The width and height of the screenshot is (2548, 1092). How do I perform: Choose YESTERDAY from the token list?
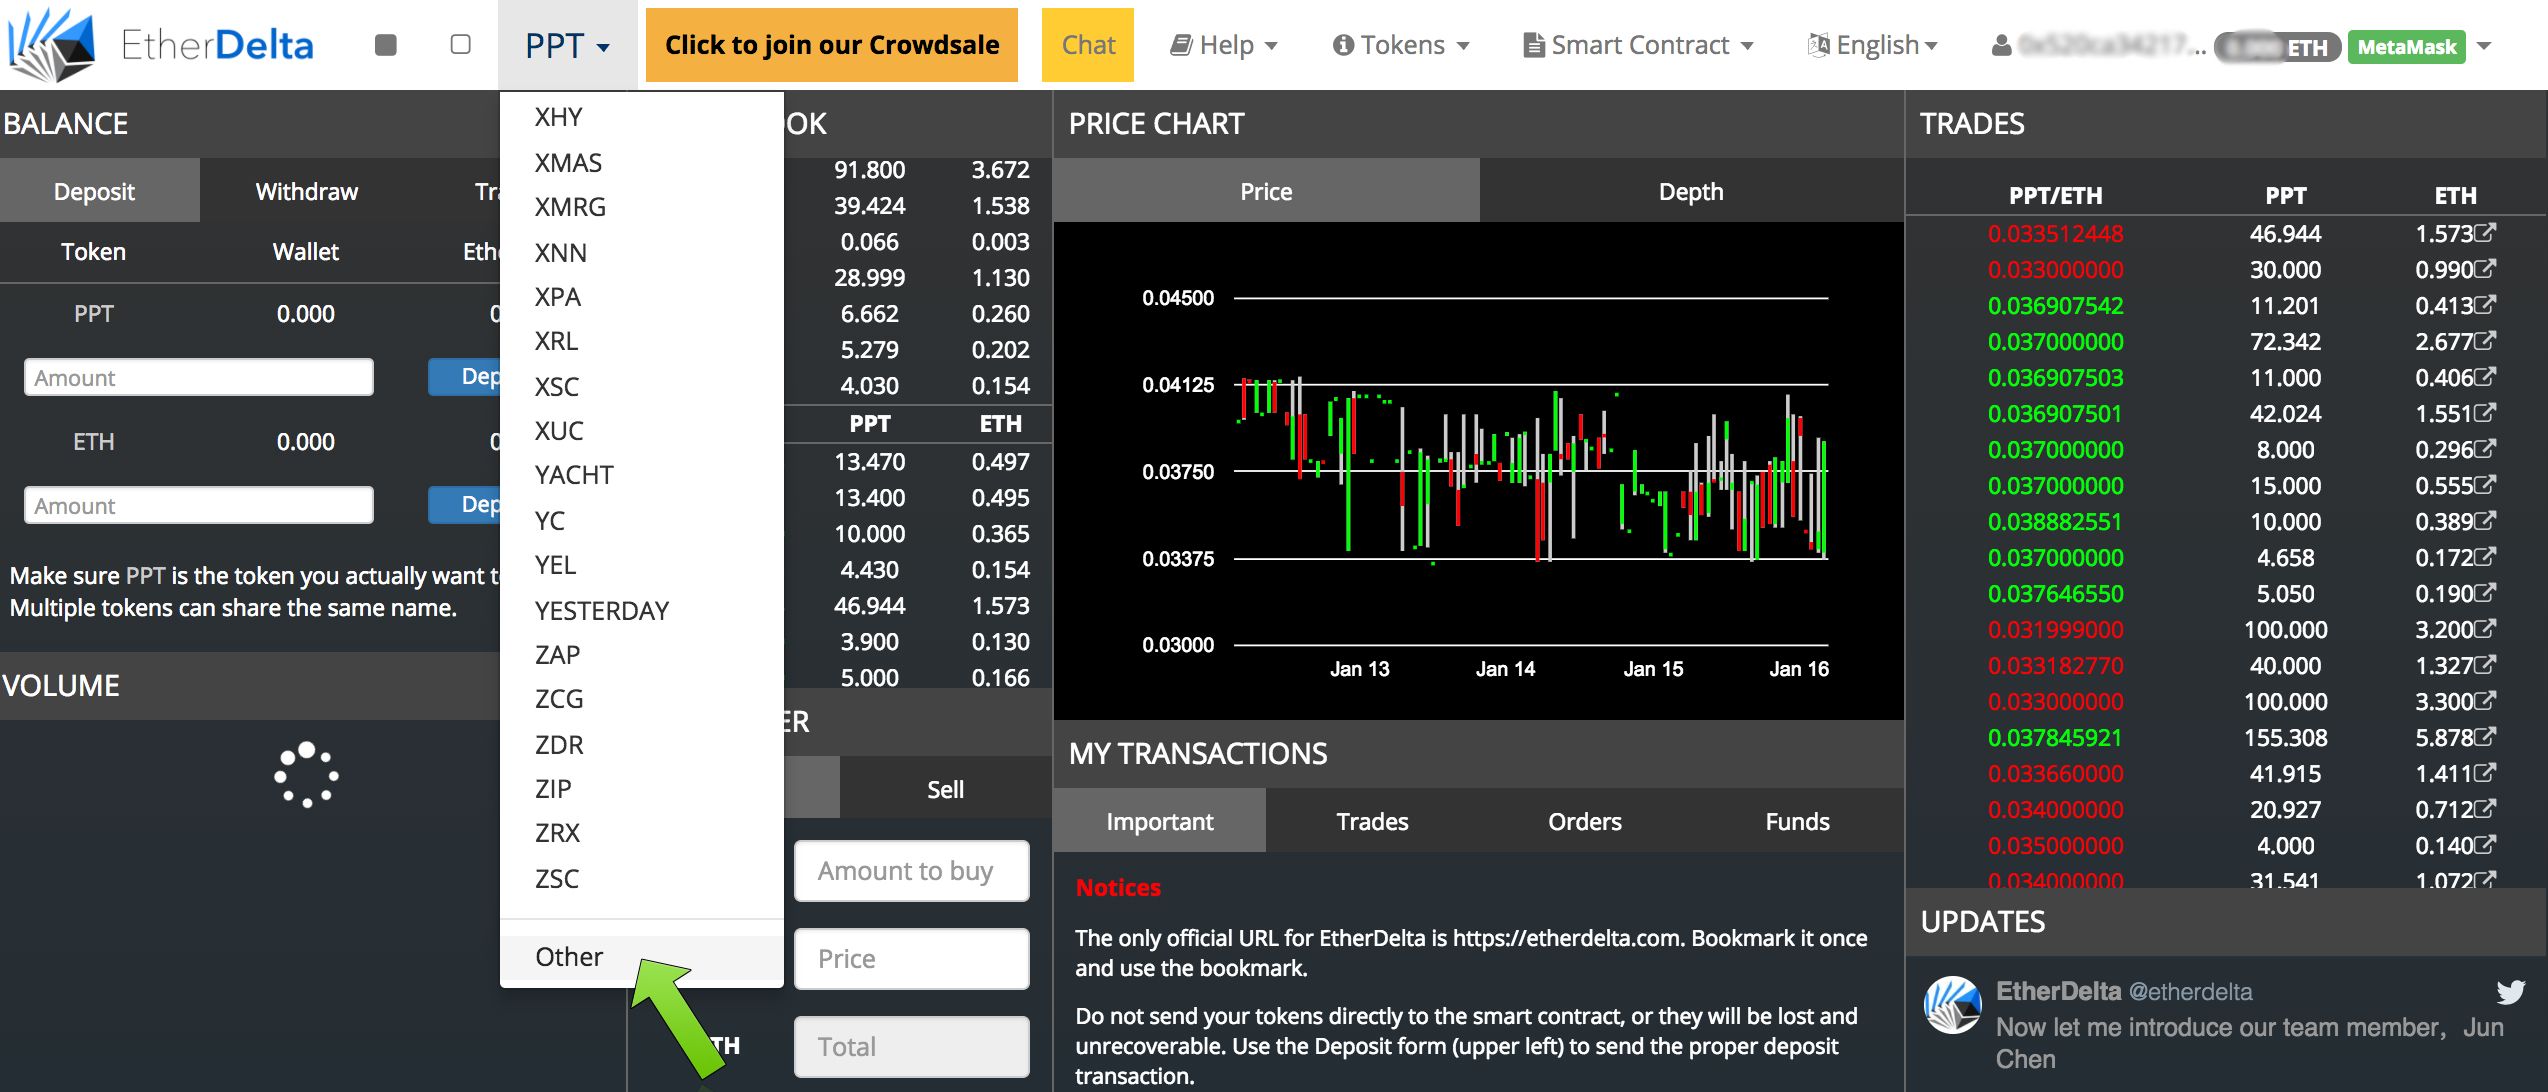602,610
